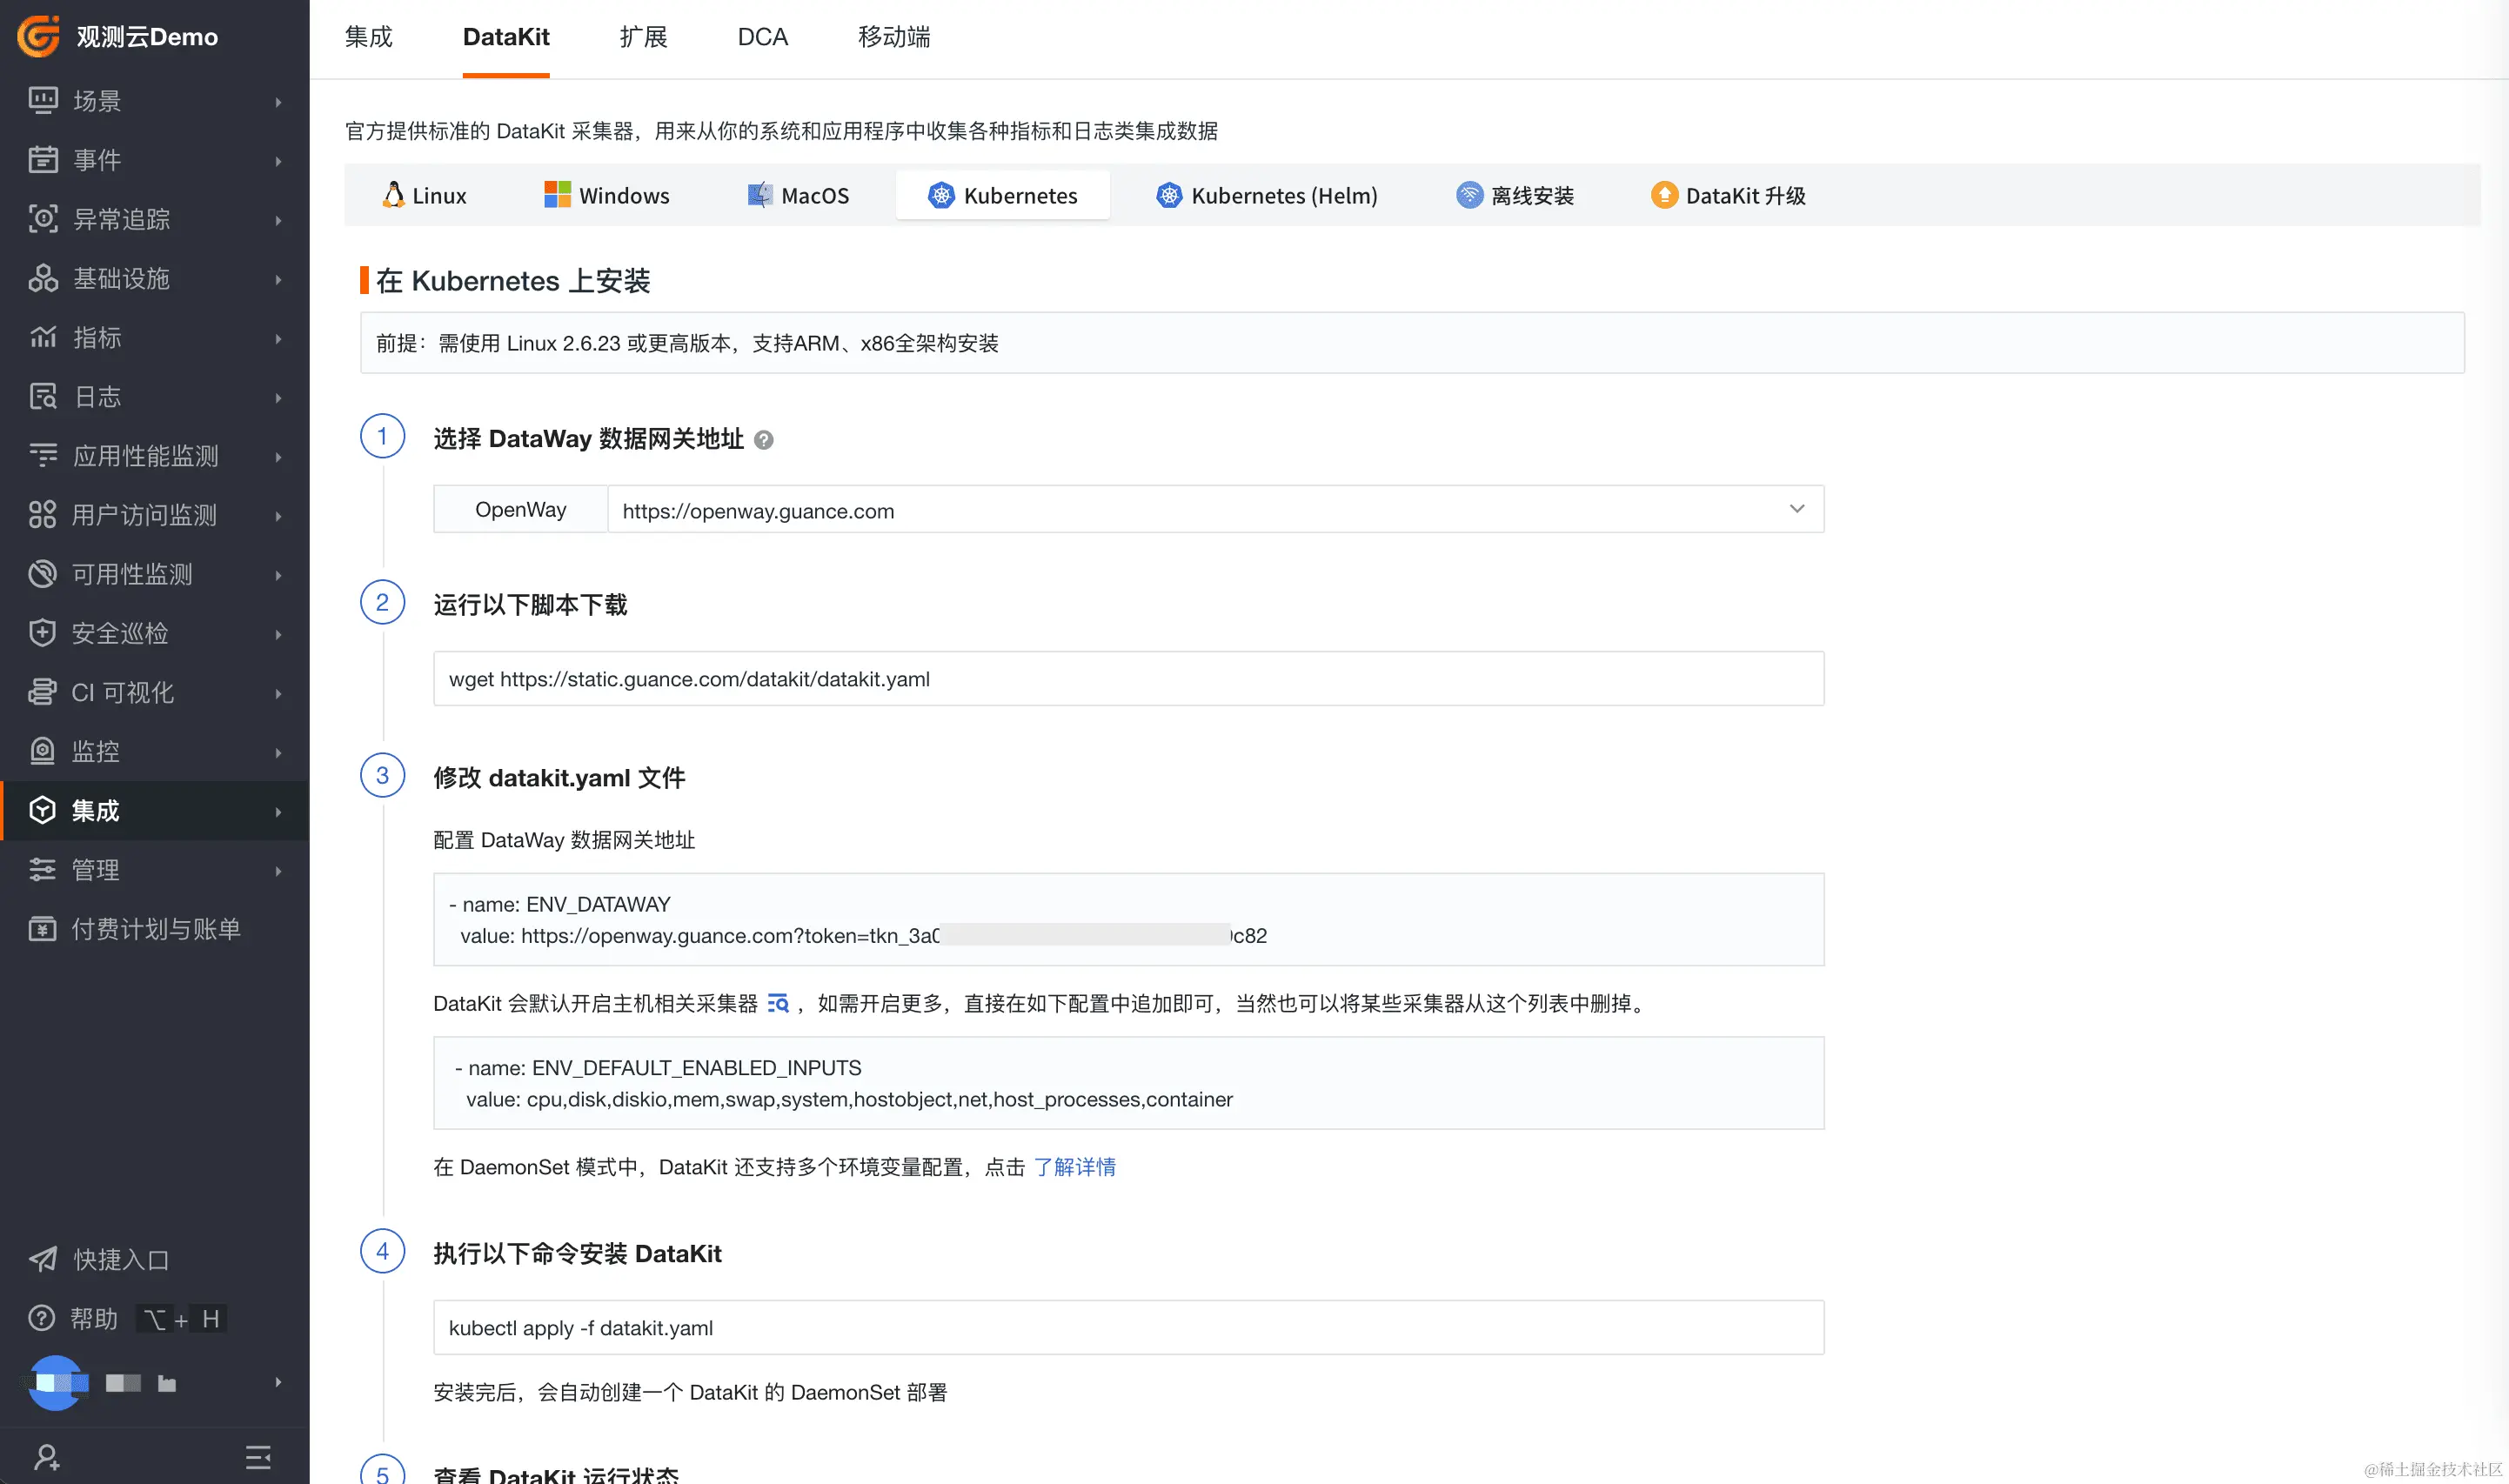Open 付费计划与账单 billing page
The image size is (2509, 1484).
point(155,929)
